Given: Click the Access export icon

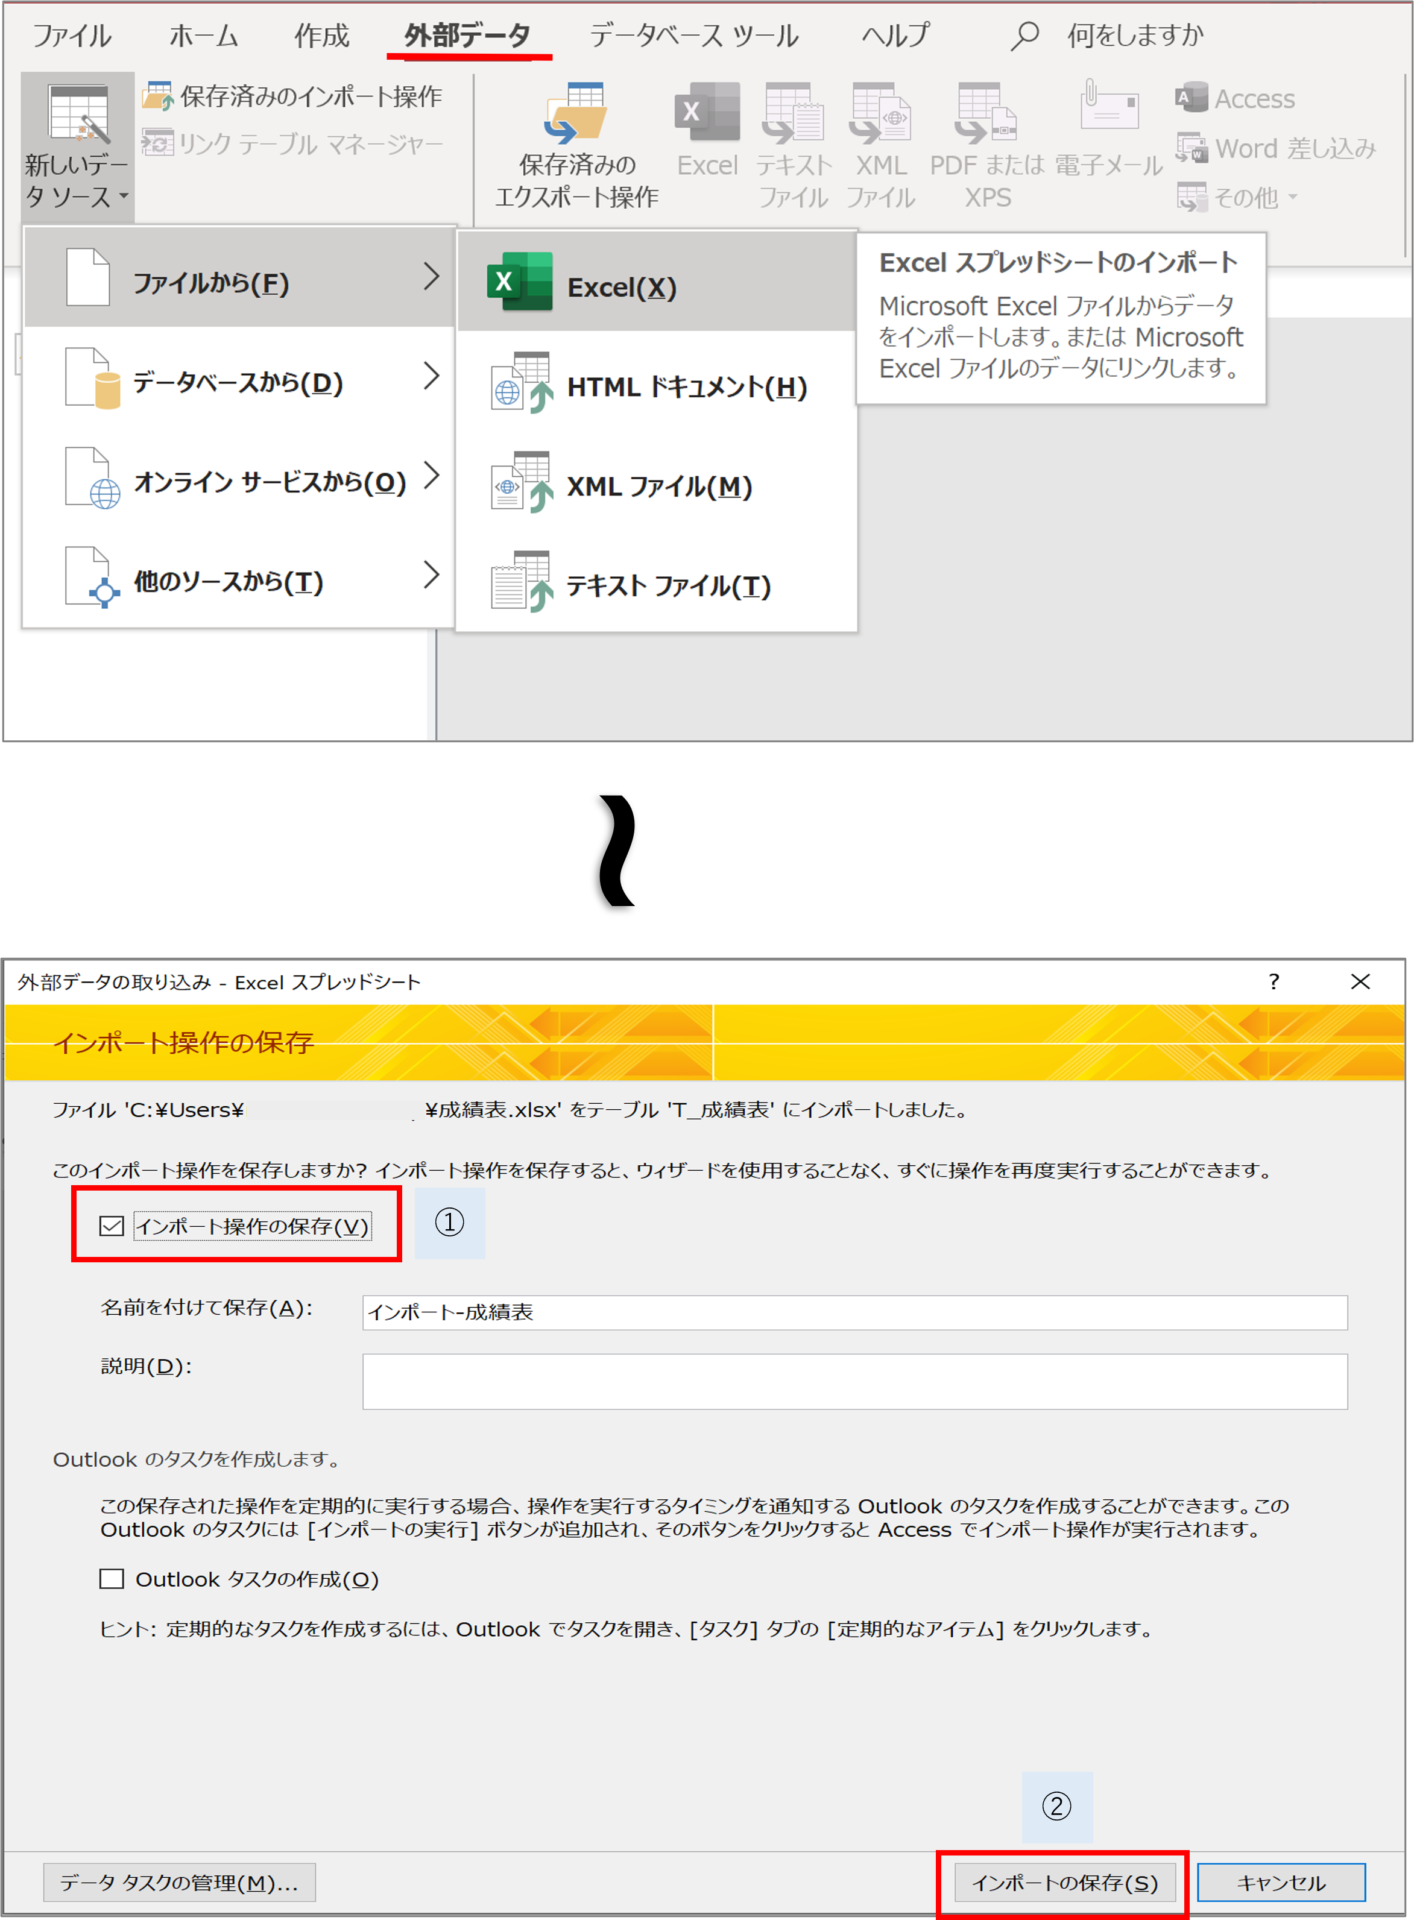Looking at the screenshot, I should 1192,98.
